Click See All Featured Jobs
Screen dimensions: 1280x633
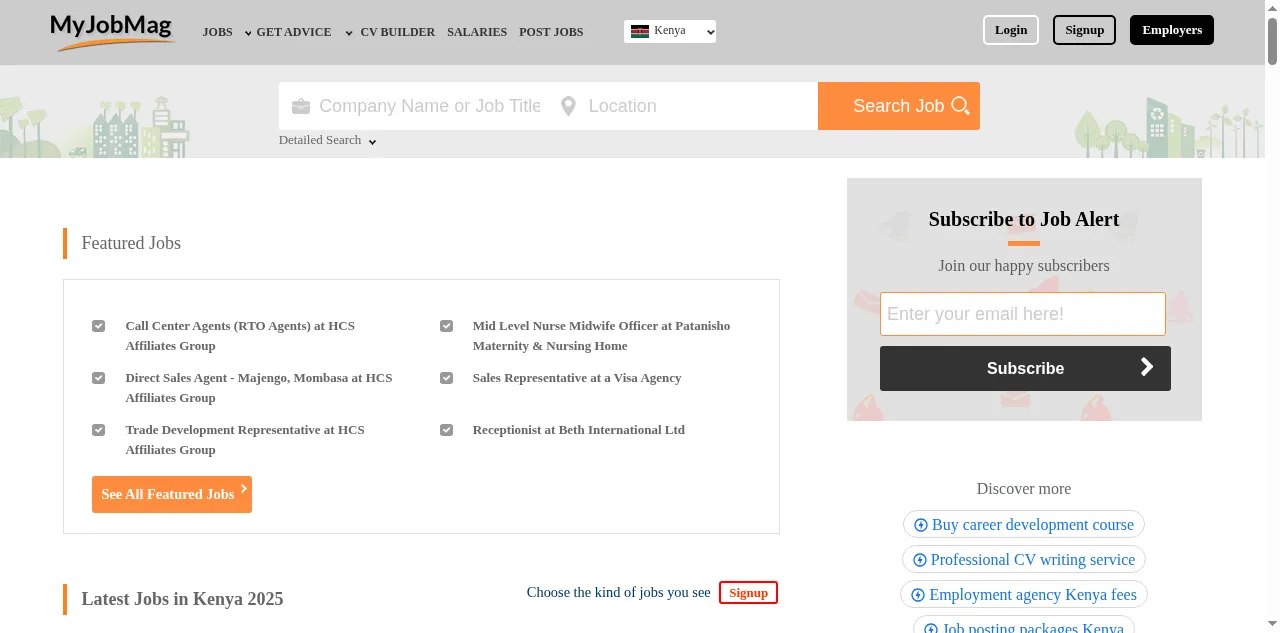tap(172, 494)
